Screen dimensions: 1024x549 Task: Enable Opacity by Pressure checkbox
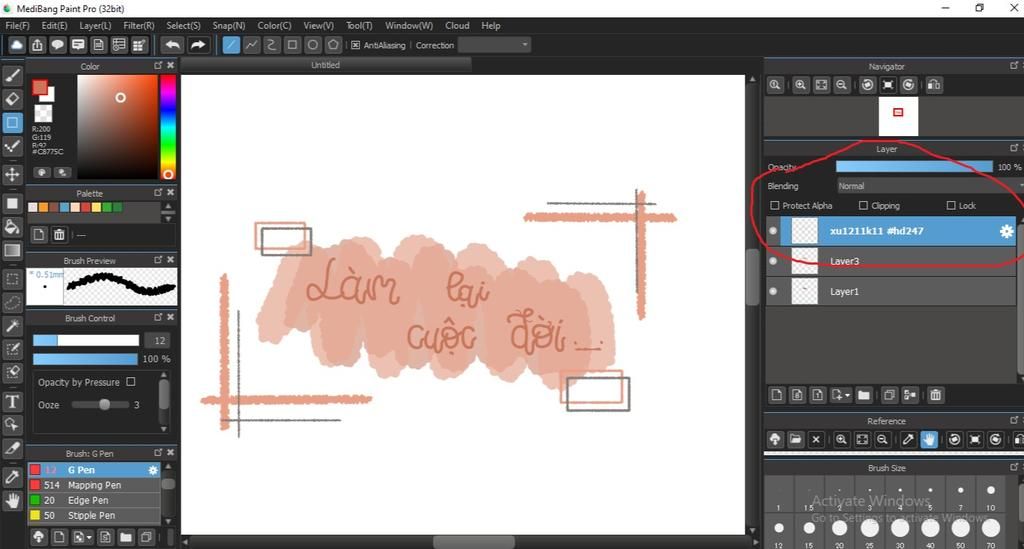(131, 381)
